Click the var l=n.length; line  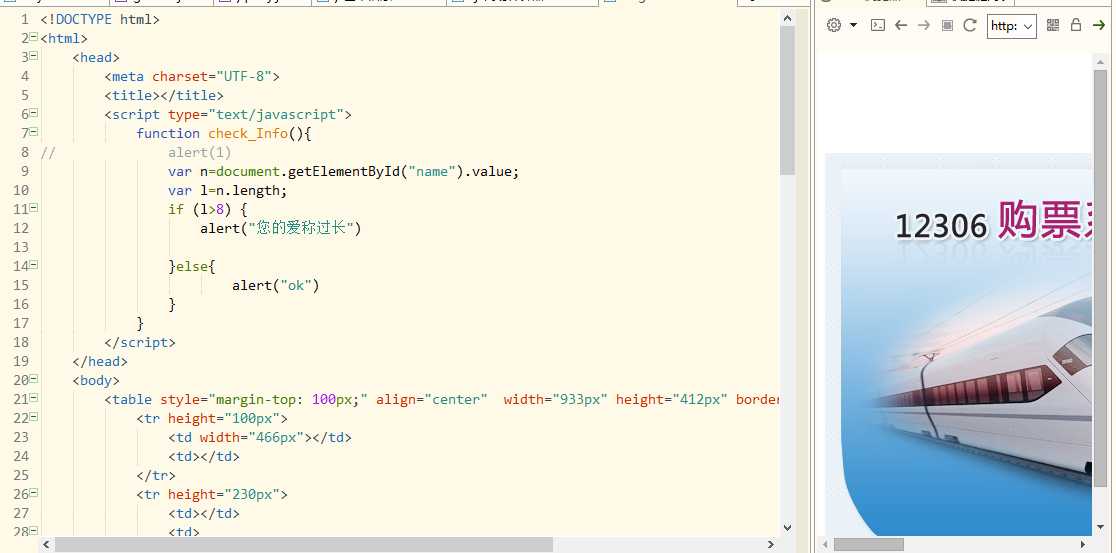point(228,190)
